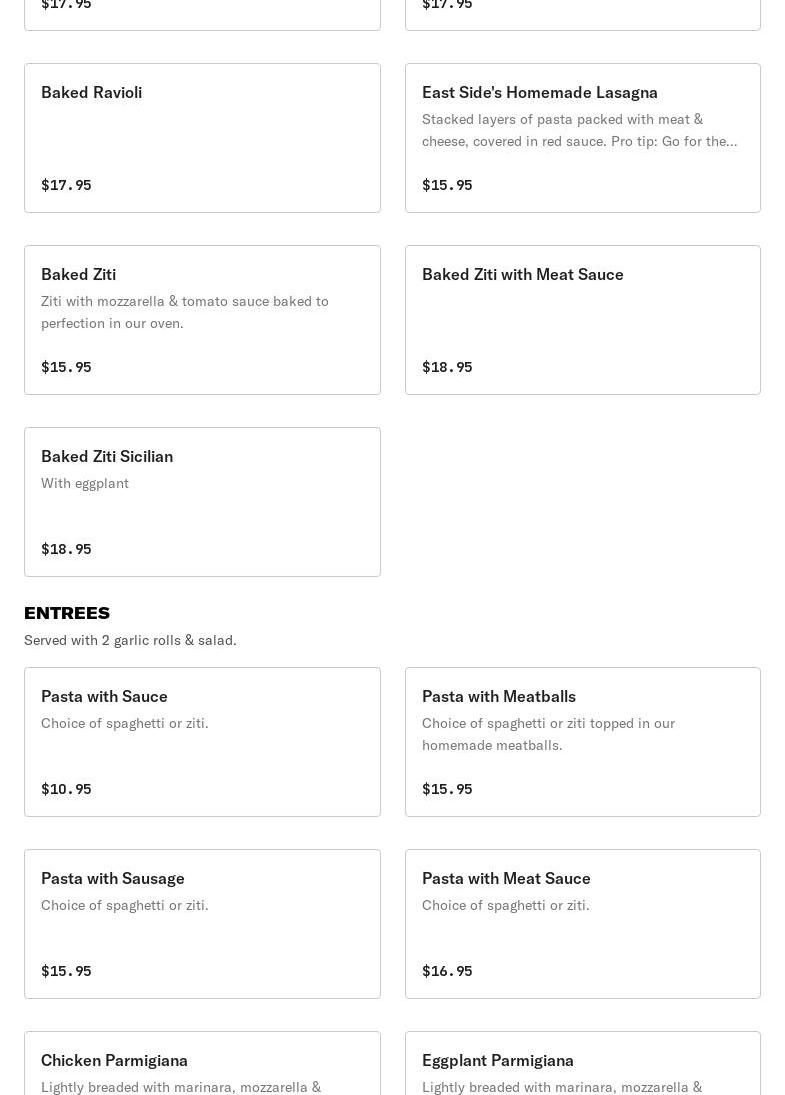
Task: Add Baked Ziti with Meat Sauce
Action: (x=582, y=320)
